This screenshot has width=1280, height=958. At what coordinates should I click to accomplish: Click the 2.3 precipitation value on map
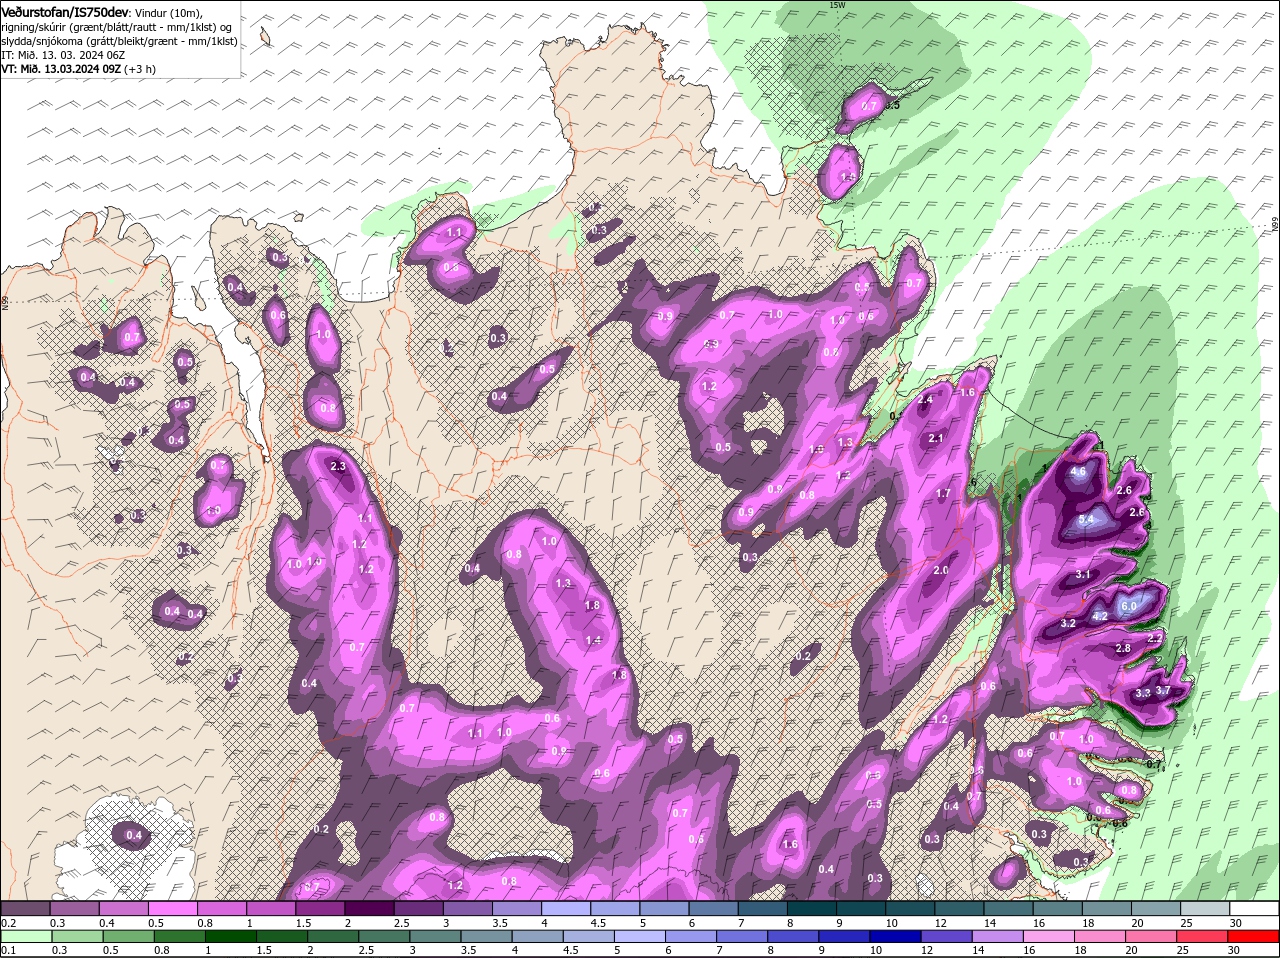(x=337, y=466)
